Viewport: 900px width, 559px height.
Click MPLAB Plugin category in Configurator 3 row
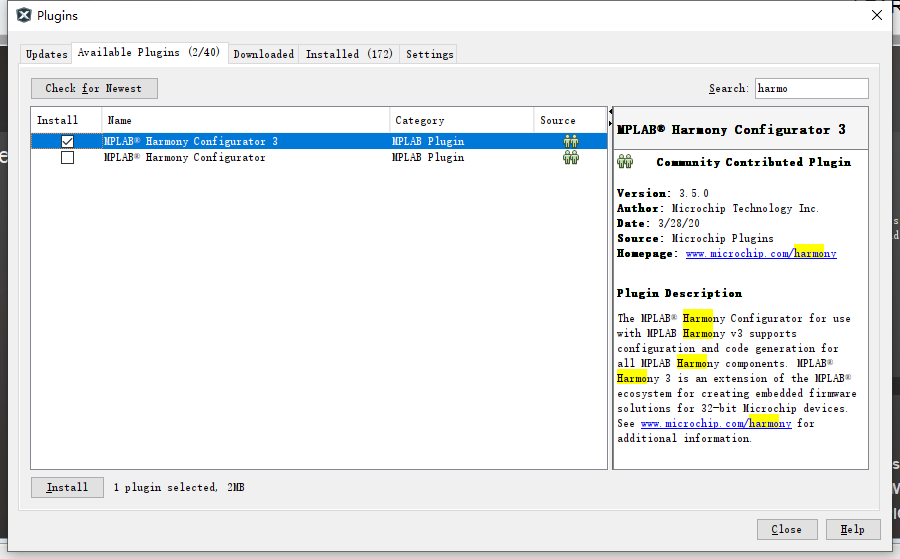pyautogui.click(x=428, y=141)
